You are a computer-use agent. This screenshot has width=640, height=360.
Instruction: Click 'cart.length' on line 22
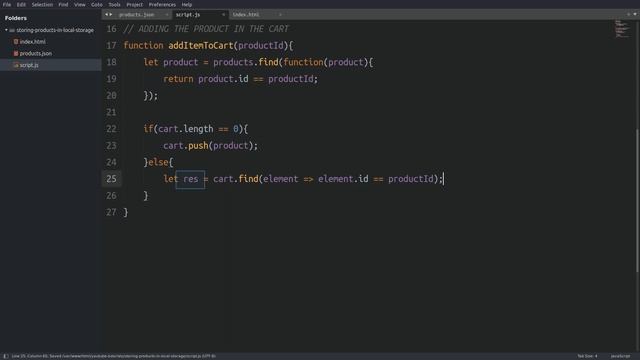point(185,129)
